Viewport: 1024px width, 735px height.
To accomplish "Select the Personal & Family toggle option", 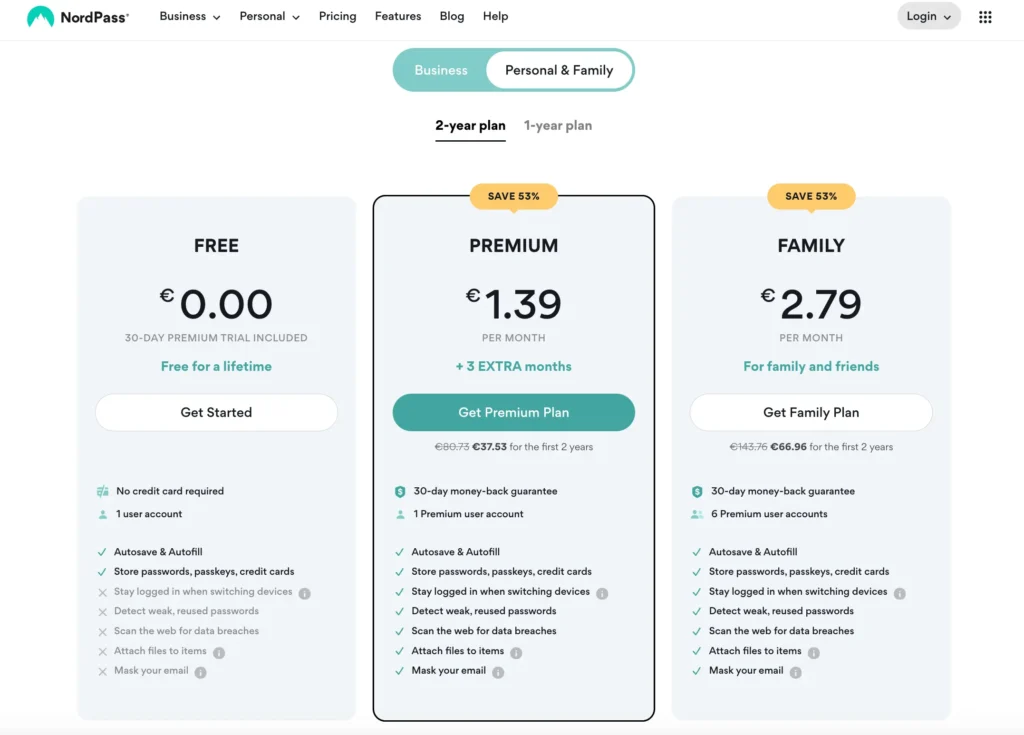I will point(559,70).
